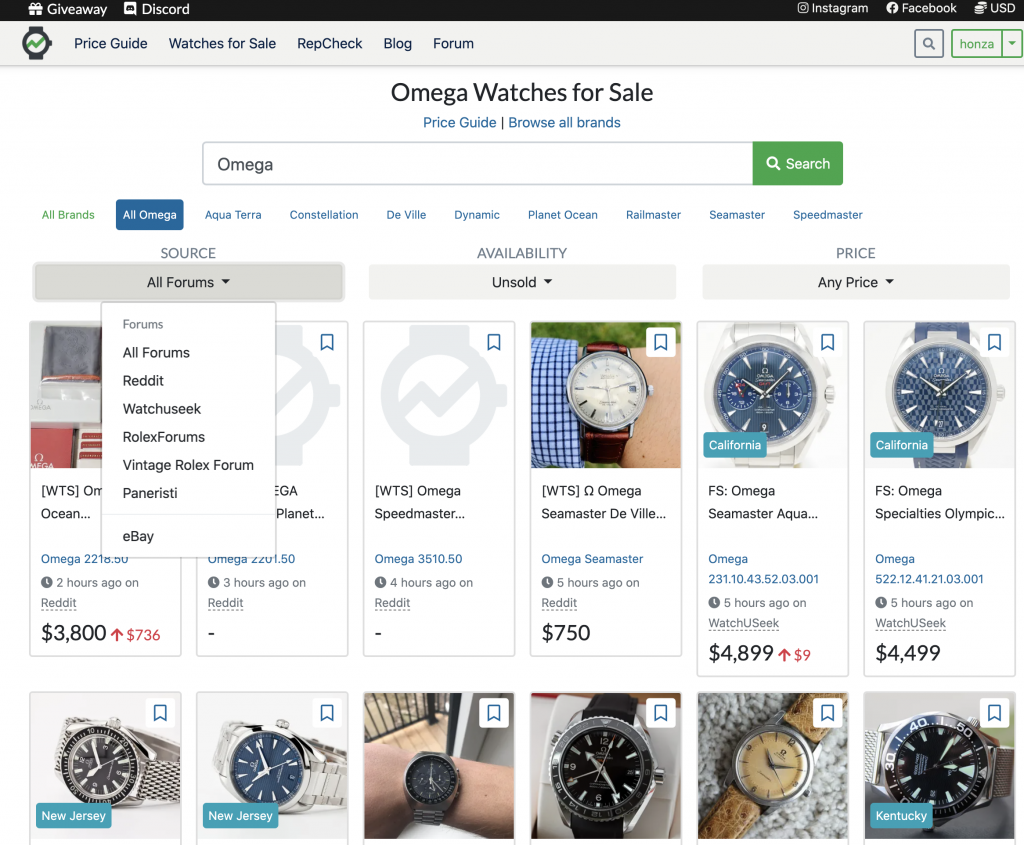Open 'FS: Omega Seamaster Aqua...' listing title
Viewport: 1024px width, 845px height.
pos(763,502)
